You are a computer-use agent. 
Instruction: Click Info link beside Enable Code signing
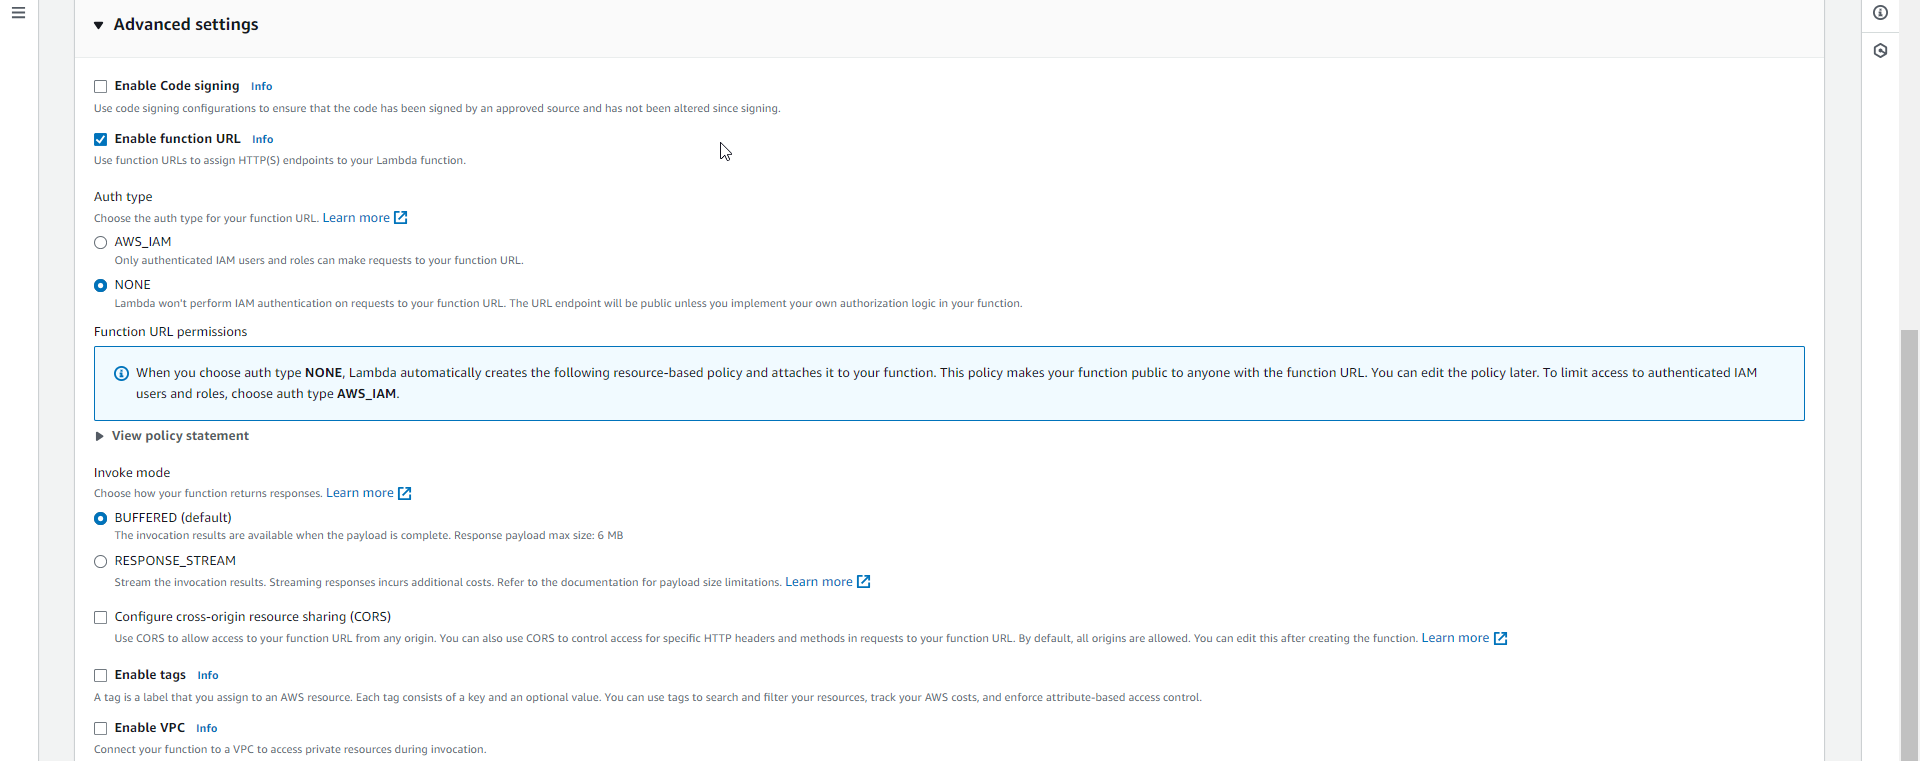pos(261,87)
